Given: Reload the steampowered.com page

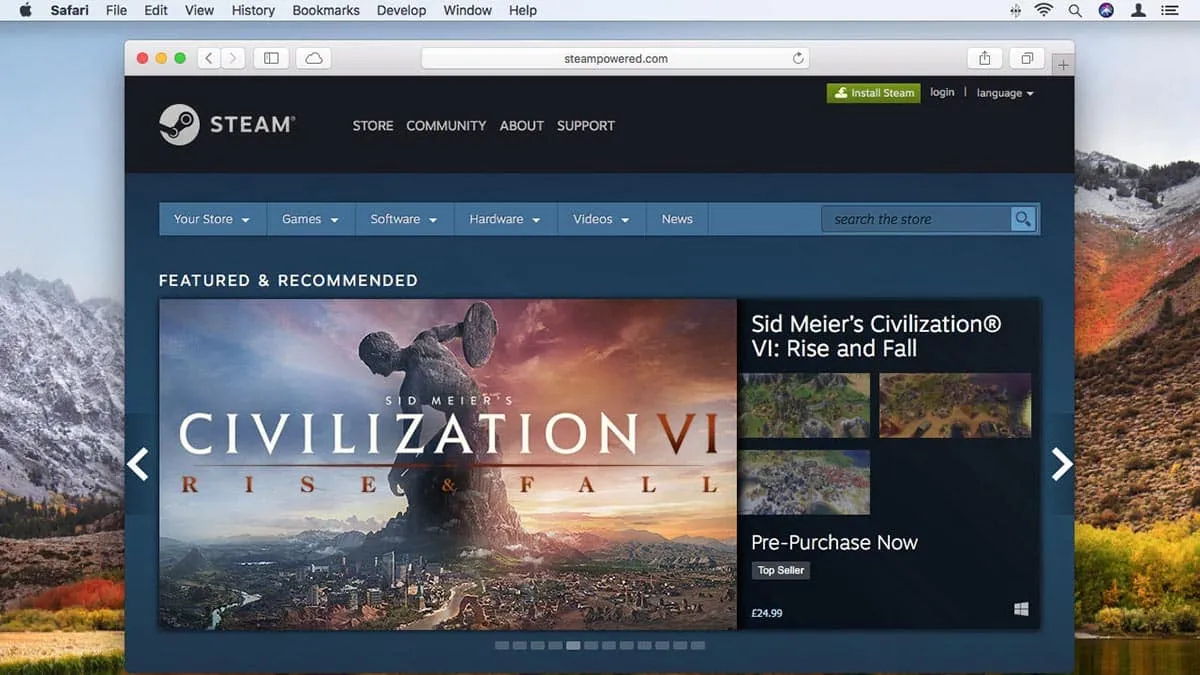Looking at the screenshot, I should (798, 58).
